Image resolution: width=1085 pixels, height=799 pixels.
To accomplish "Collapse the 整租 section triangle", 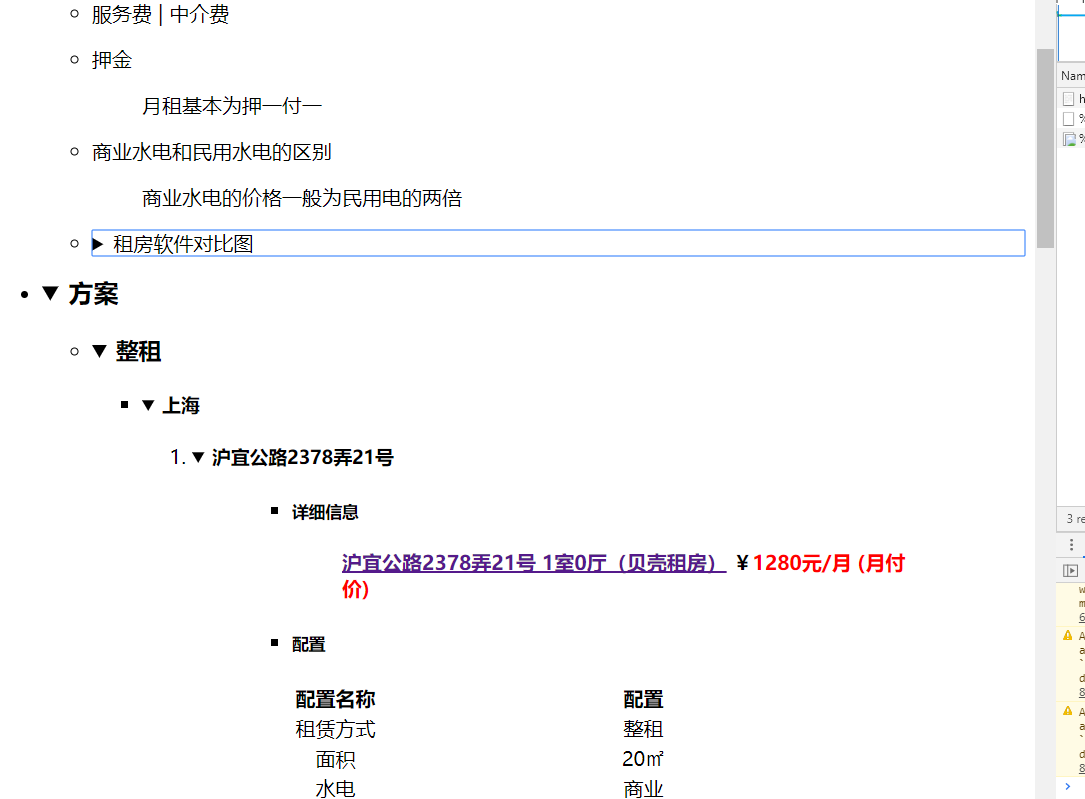I will (x=100, y=351).
